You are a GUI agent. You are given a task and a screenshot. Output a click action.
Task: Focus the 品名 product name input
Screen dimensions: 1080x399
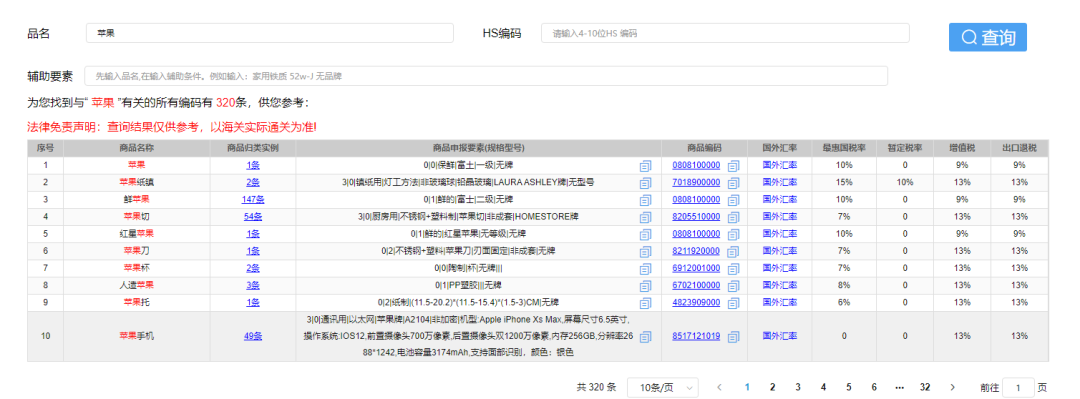[270, 33]
